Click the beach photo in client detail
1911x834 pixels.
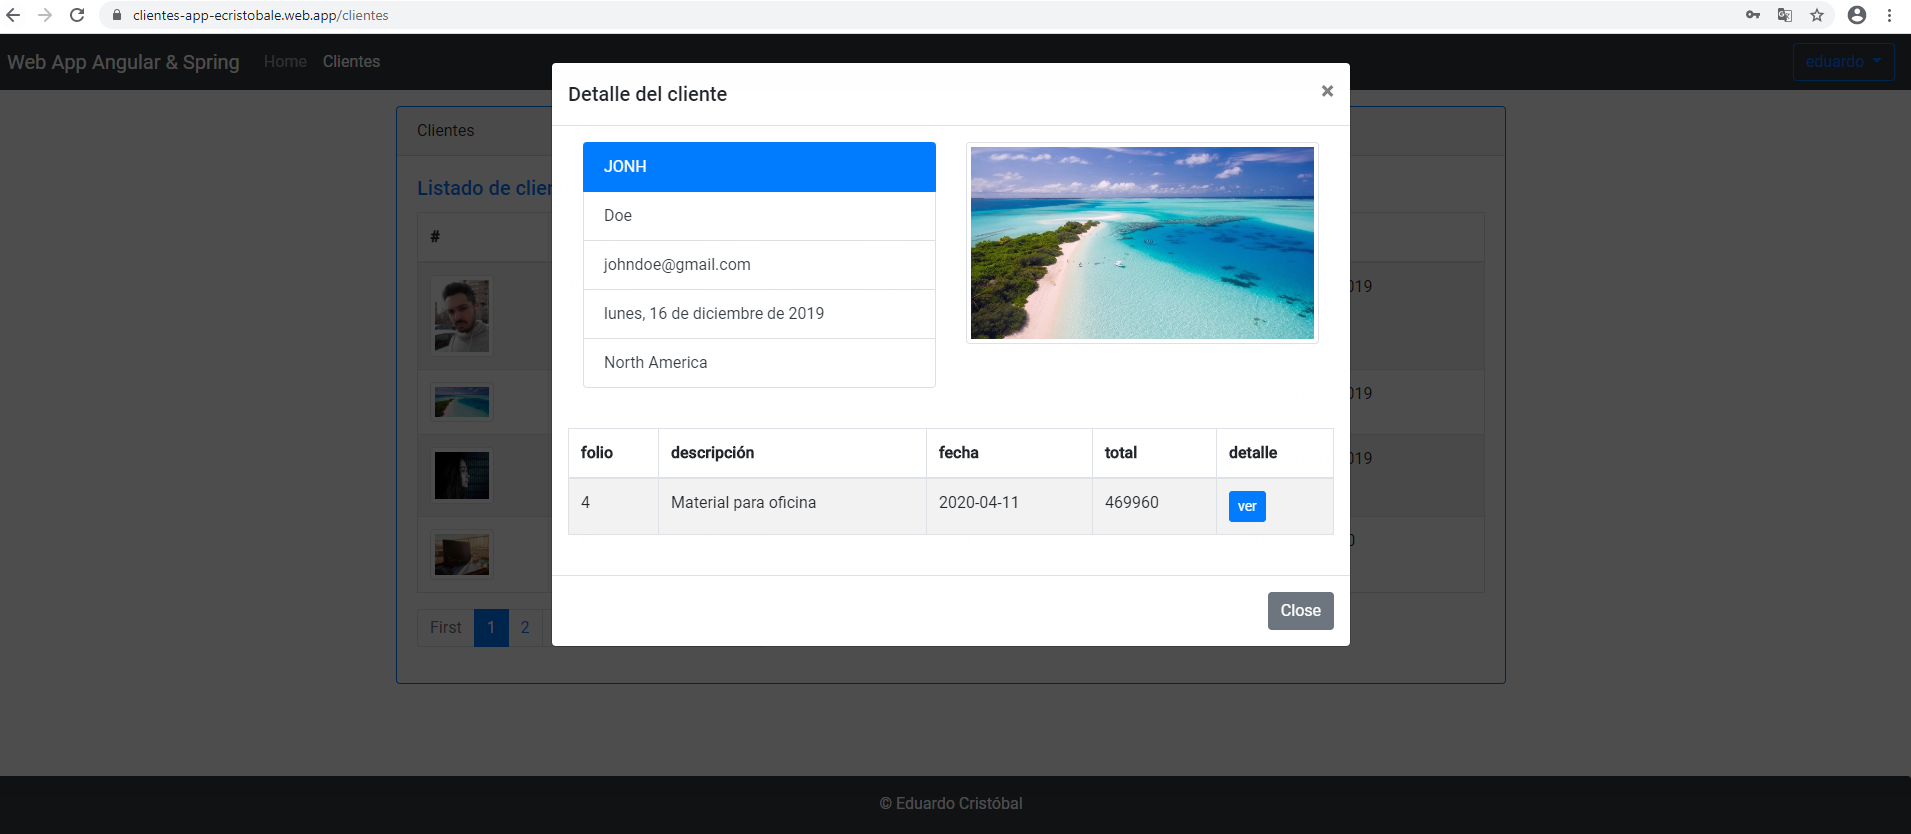click(x=1142, y=243)
